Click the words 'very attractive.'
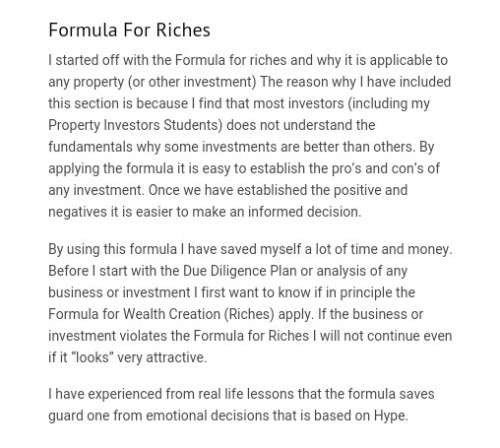Viewport: 500px width, 448px height. coord(162,358)
